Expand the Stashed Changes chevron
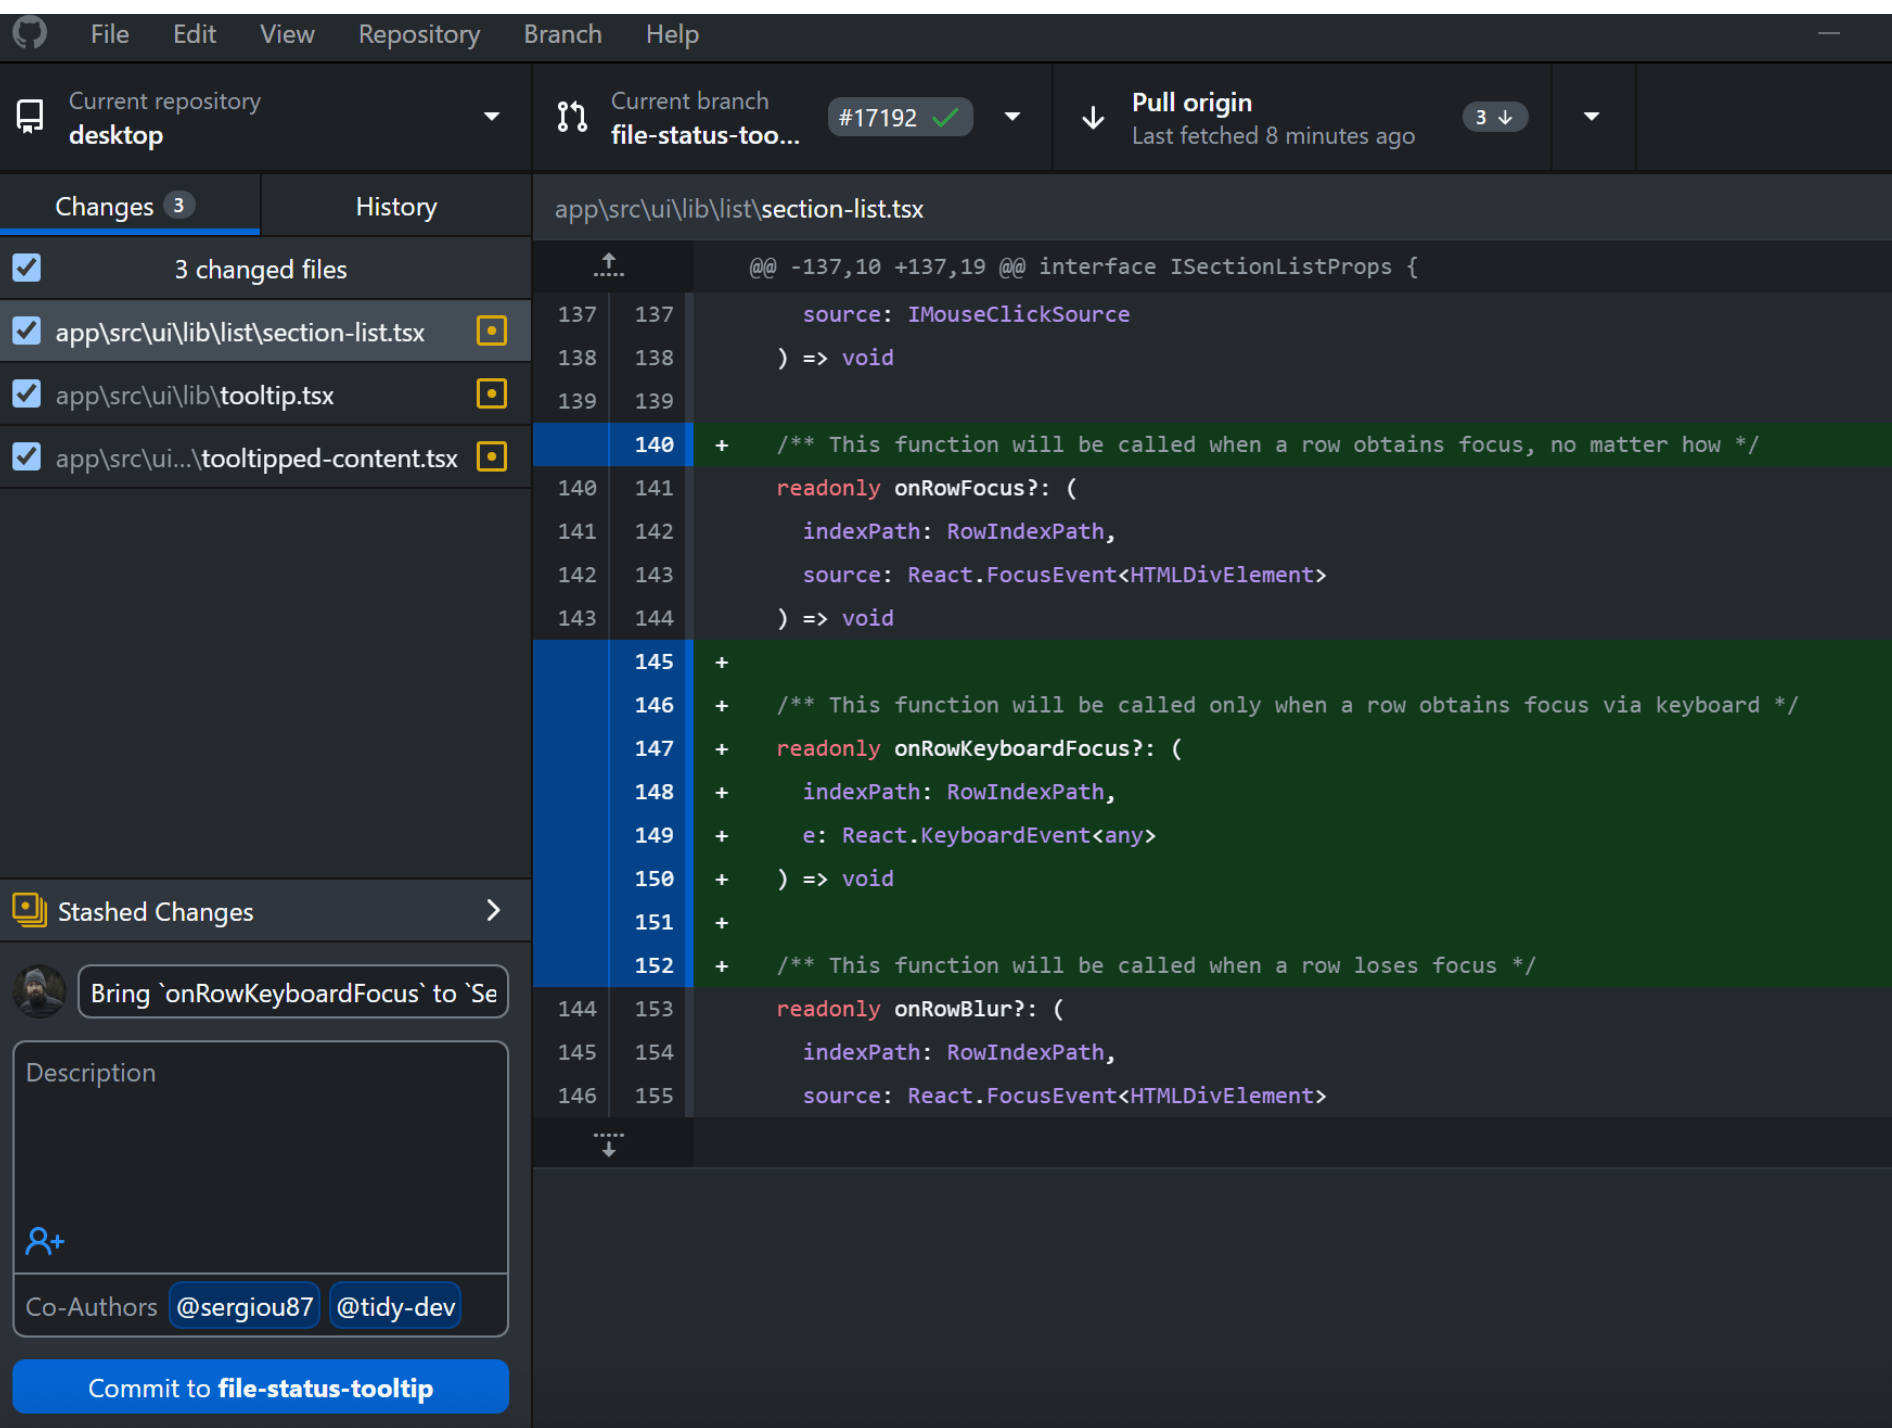Screen dimensions: 1892x1428 coord(493,910)
